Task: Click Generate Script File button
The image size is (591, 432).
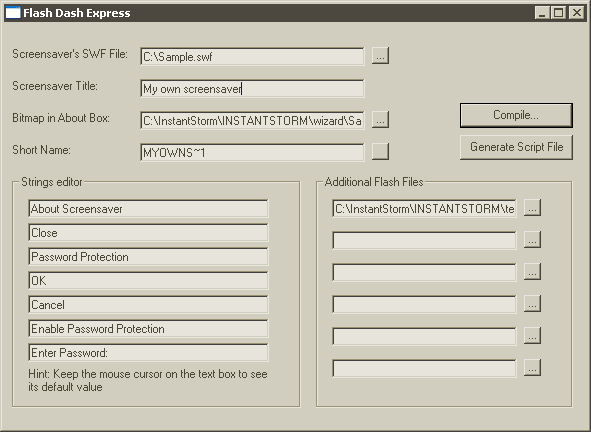Action: pos(516,147)
